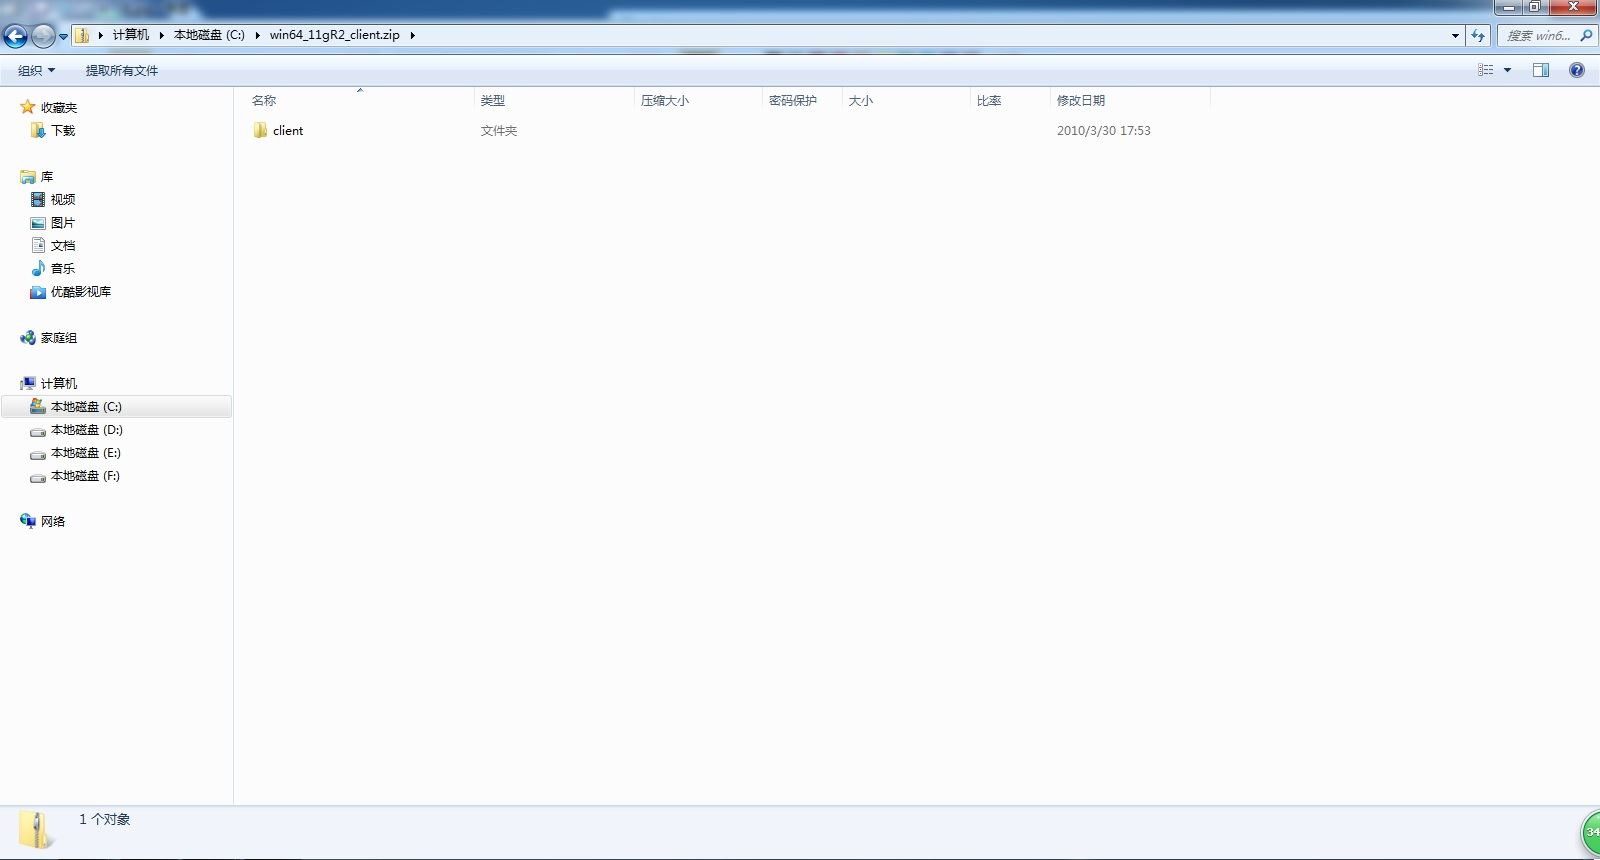
Task: Click the 视频 library icon
Action: pyautogui.click(x=38, y=199)
